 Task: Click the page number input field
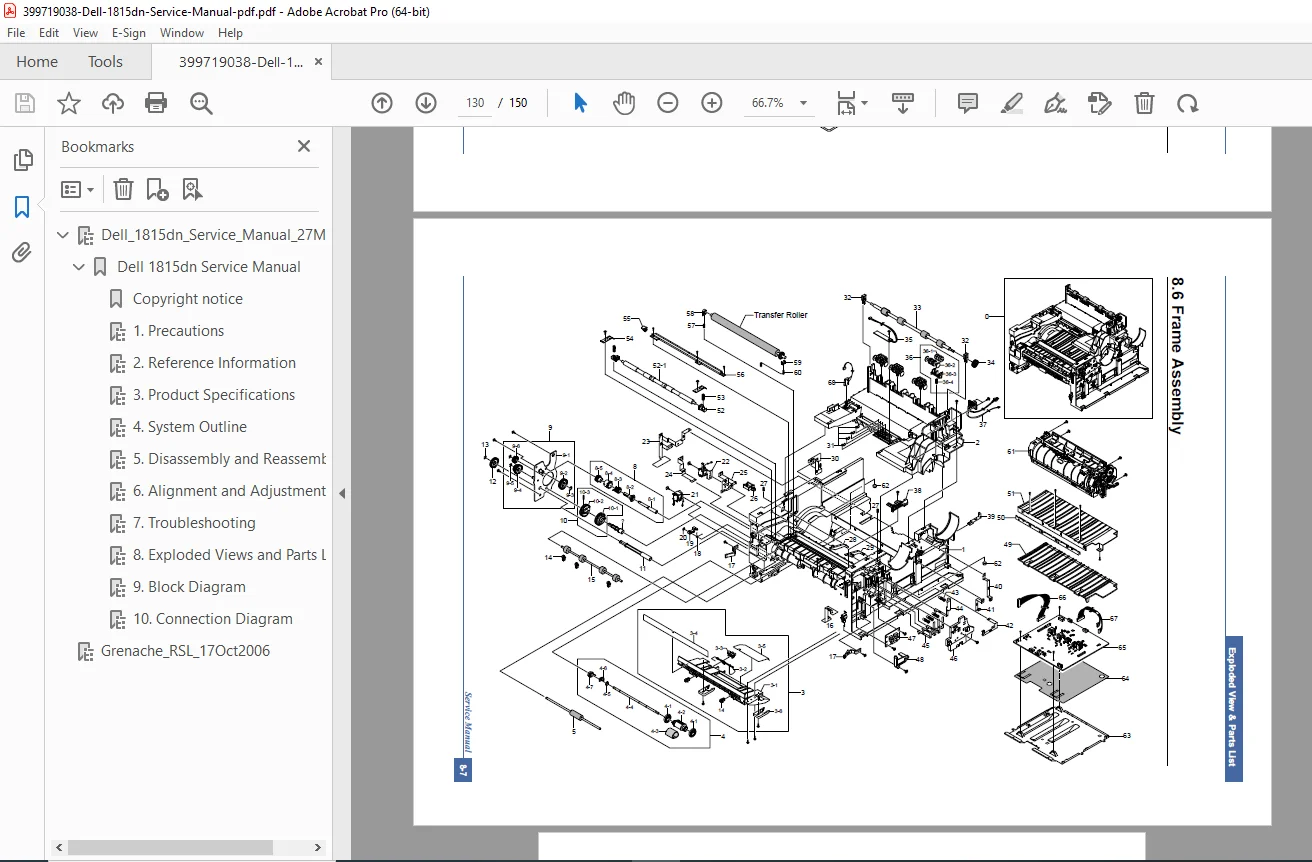[475, 103]
